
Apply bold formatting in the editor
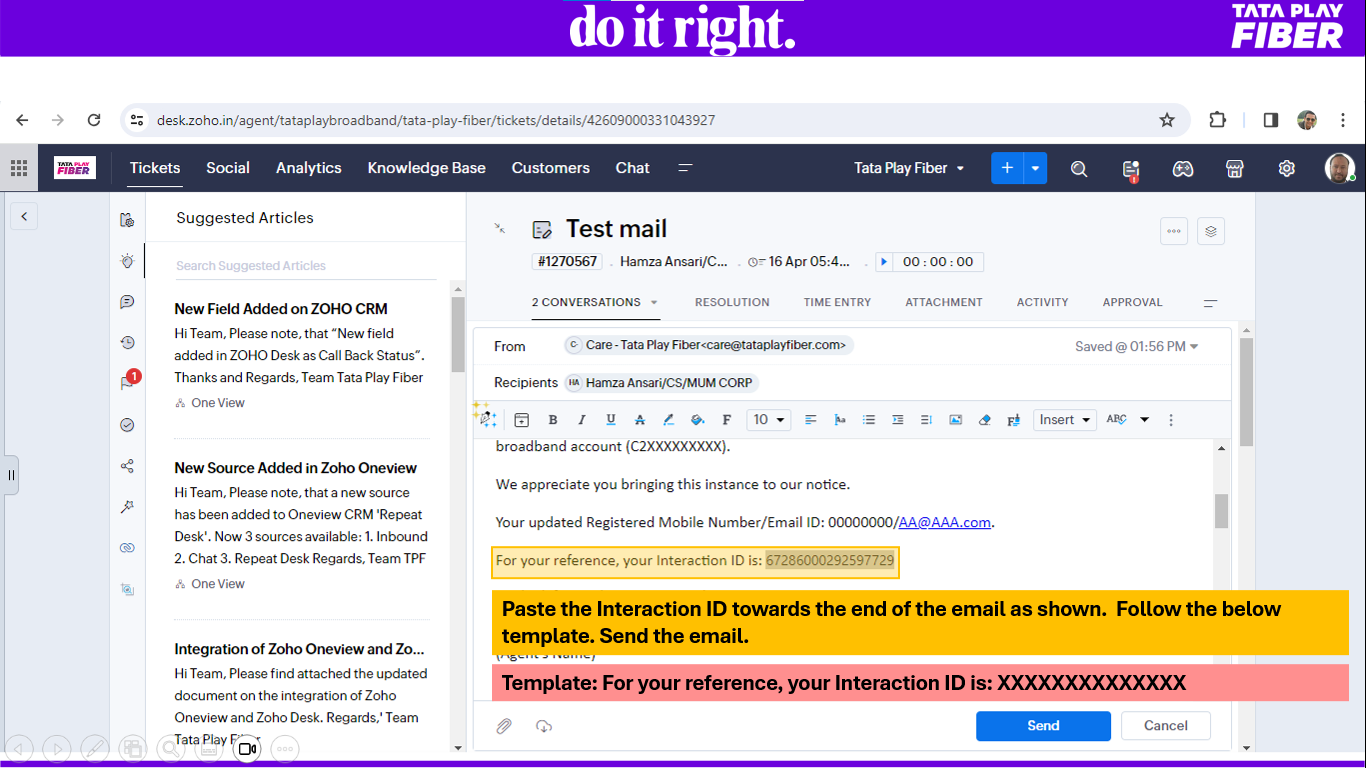tap(553, 420)
